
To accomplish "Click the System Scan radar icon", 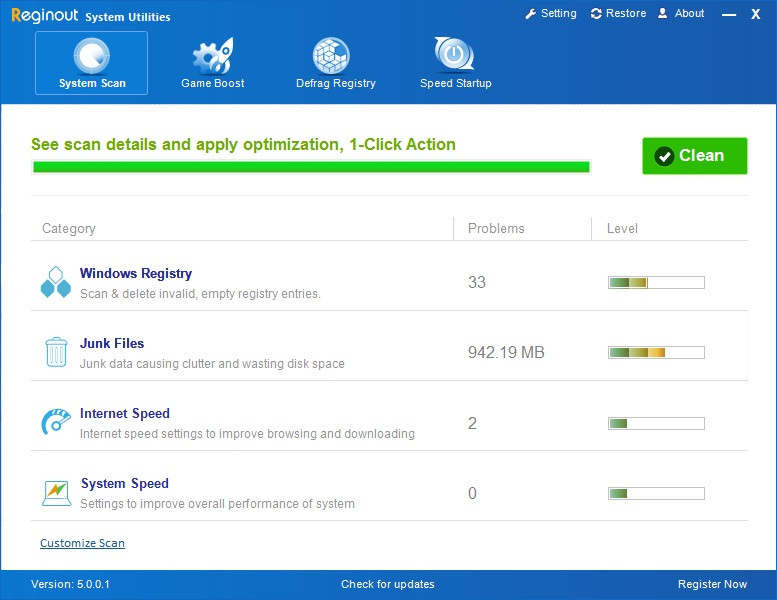I will click(x=92, y=55).
